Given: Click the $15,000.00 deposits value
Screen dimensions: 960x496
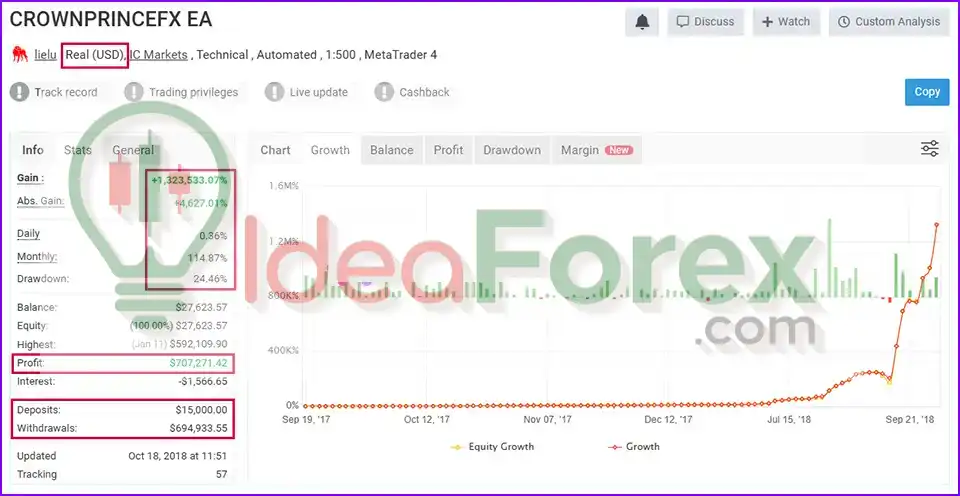Looking at the screenshot, I should 201,410.
